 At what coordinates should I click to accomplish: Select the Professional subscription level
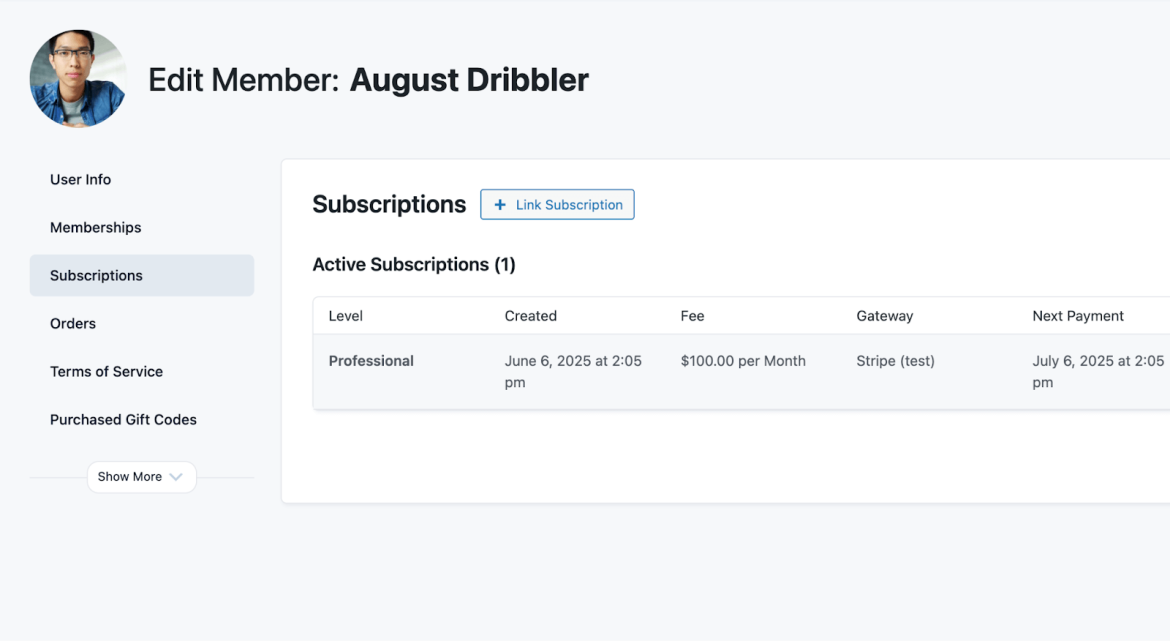(x=371, y=361)
